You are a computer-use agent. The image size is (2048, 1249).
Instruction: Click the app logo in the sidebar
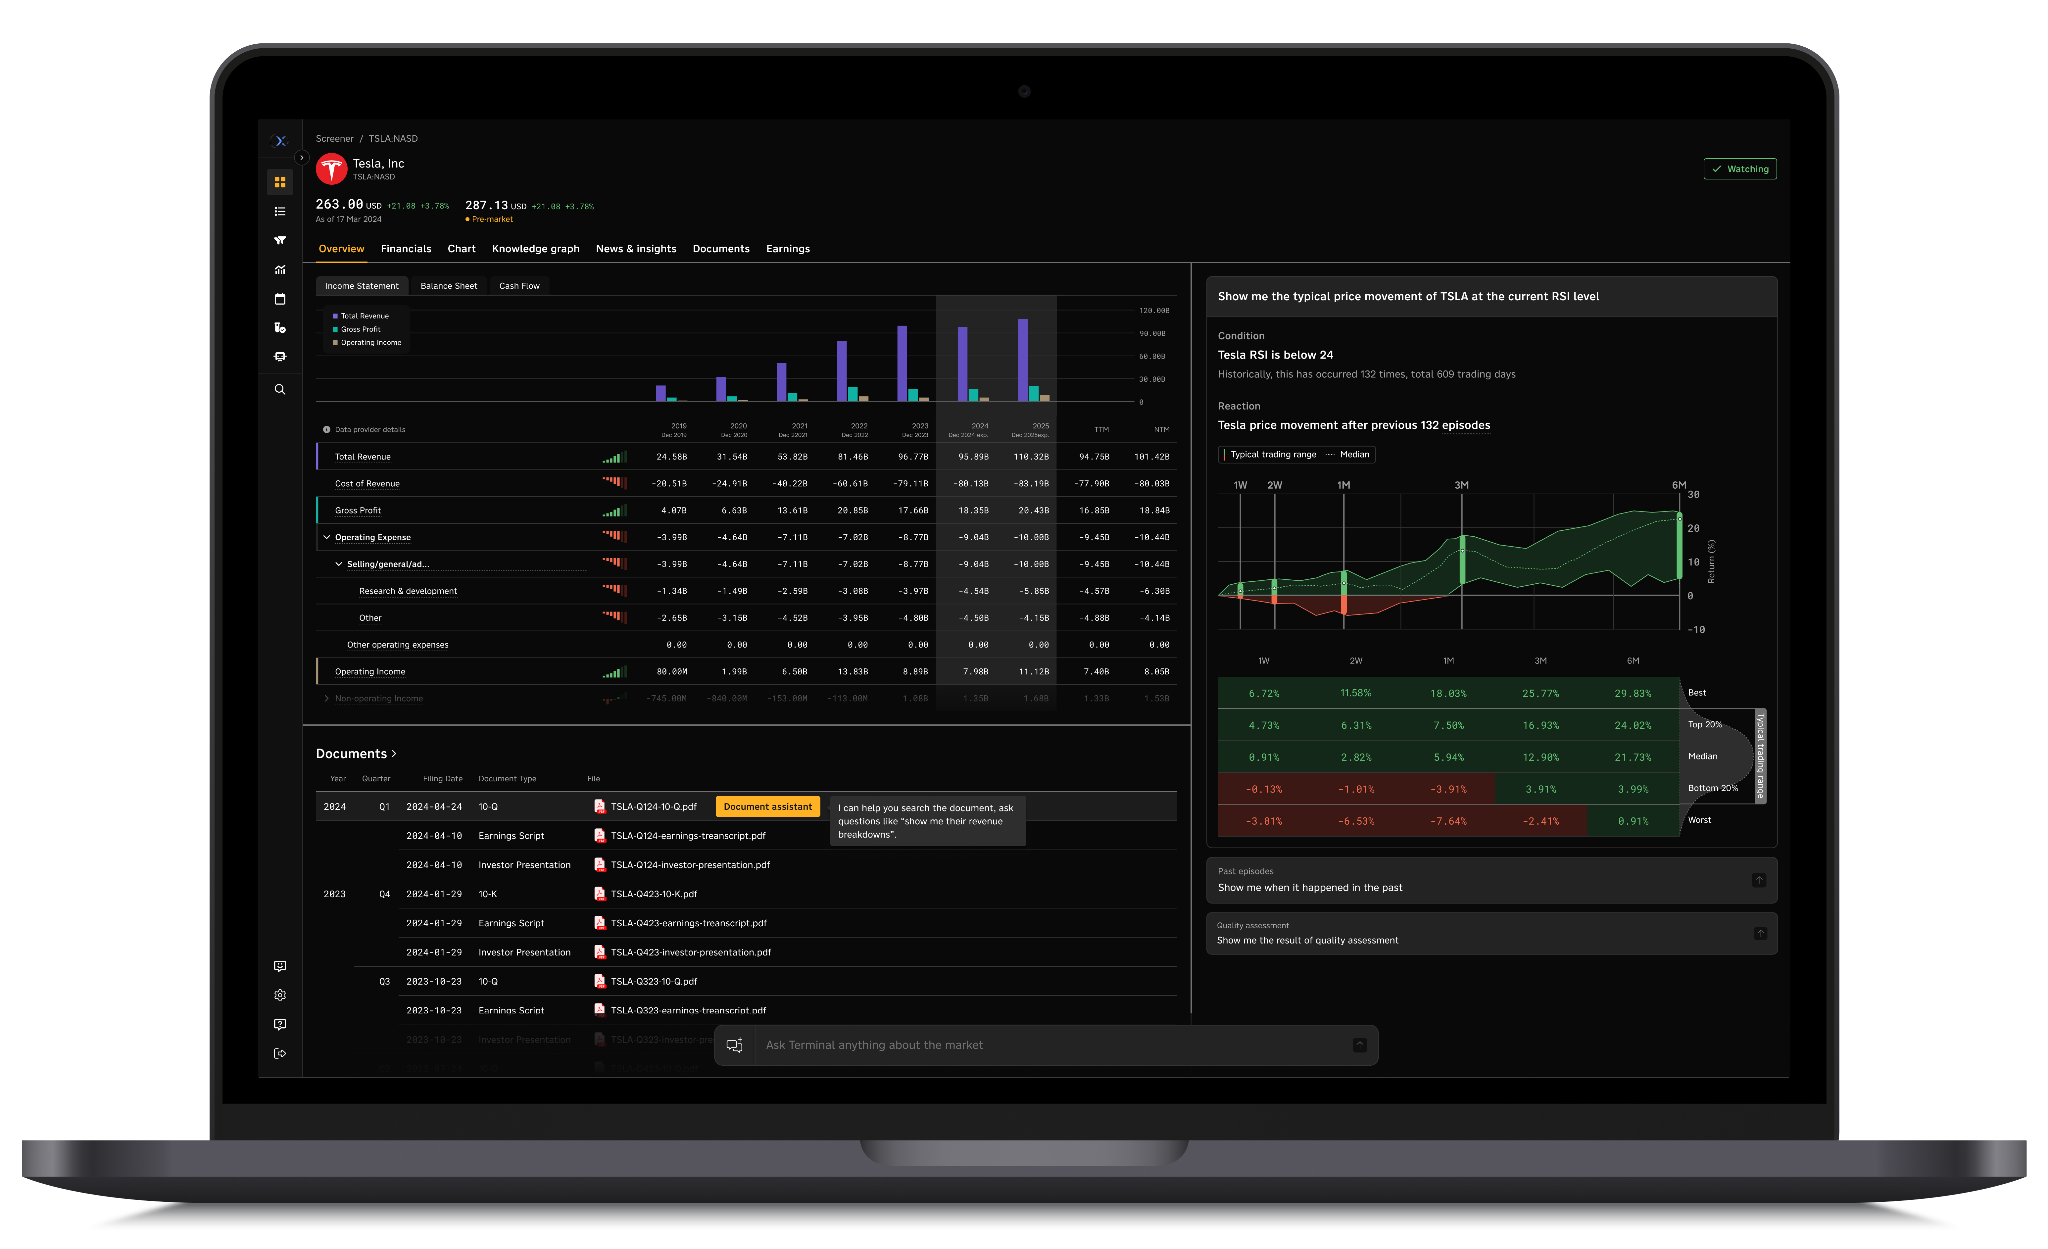point(280,141)
